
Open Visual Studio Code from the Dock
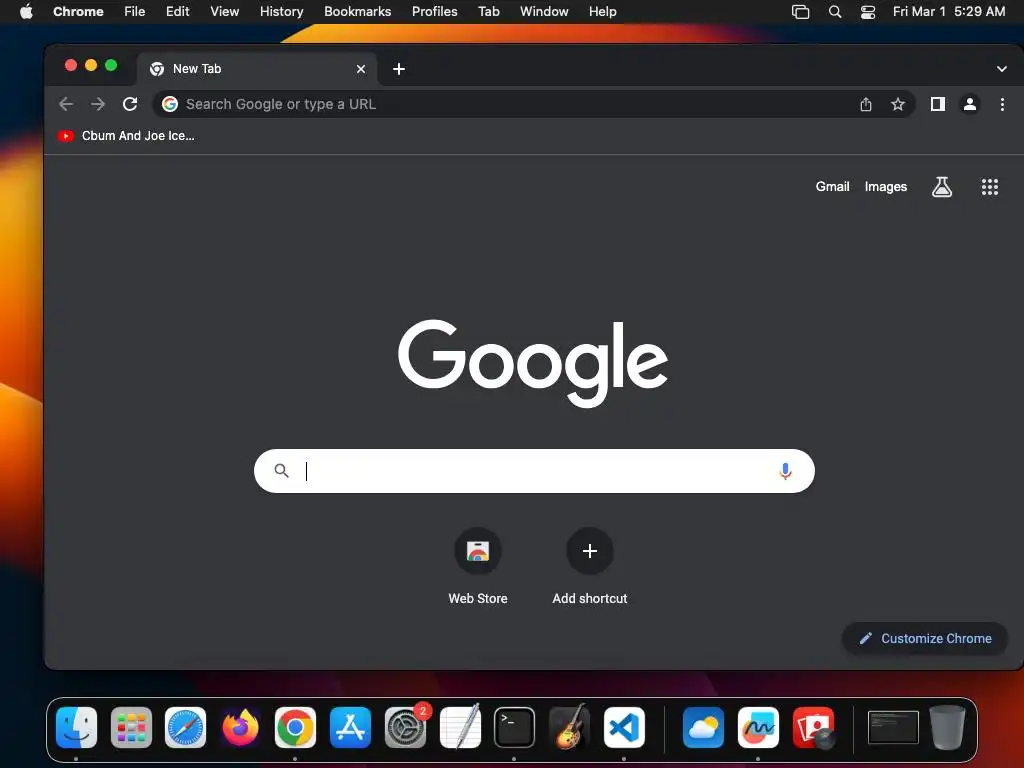pyautogui.click(x=624, y=727)
